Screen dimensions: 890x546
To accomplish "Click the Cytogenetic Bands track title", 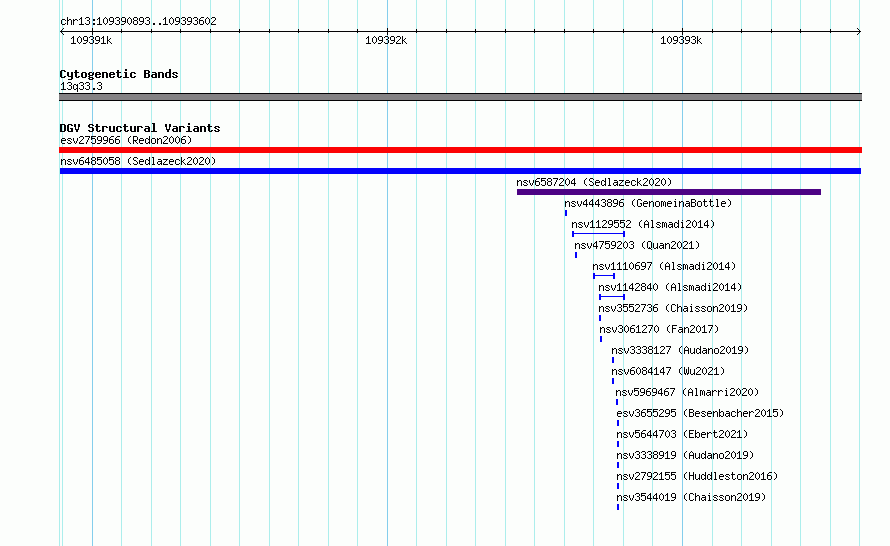I will coord(119,74).
